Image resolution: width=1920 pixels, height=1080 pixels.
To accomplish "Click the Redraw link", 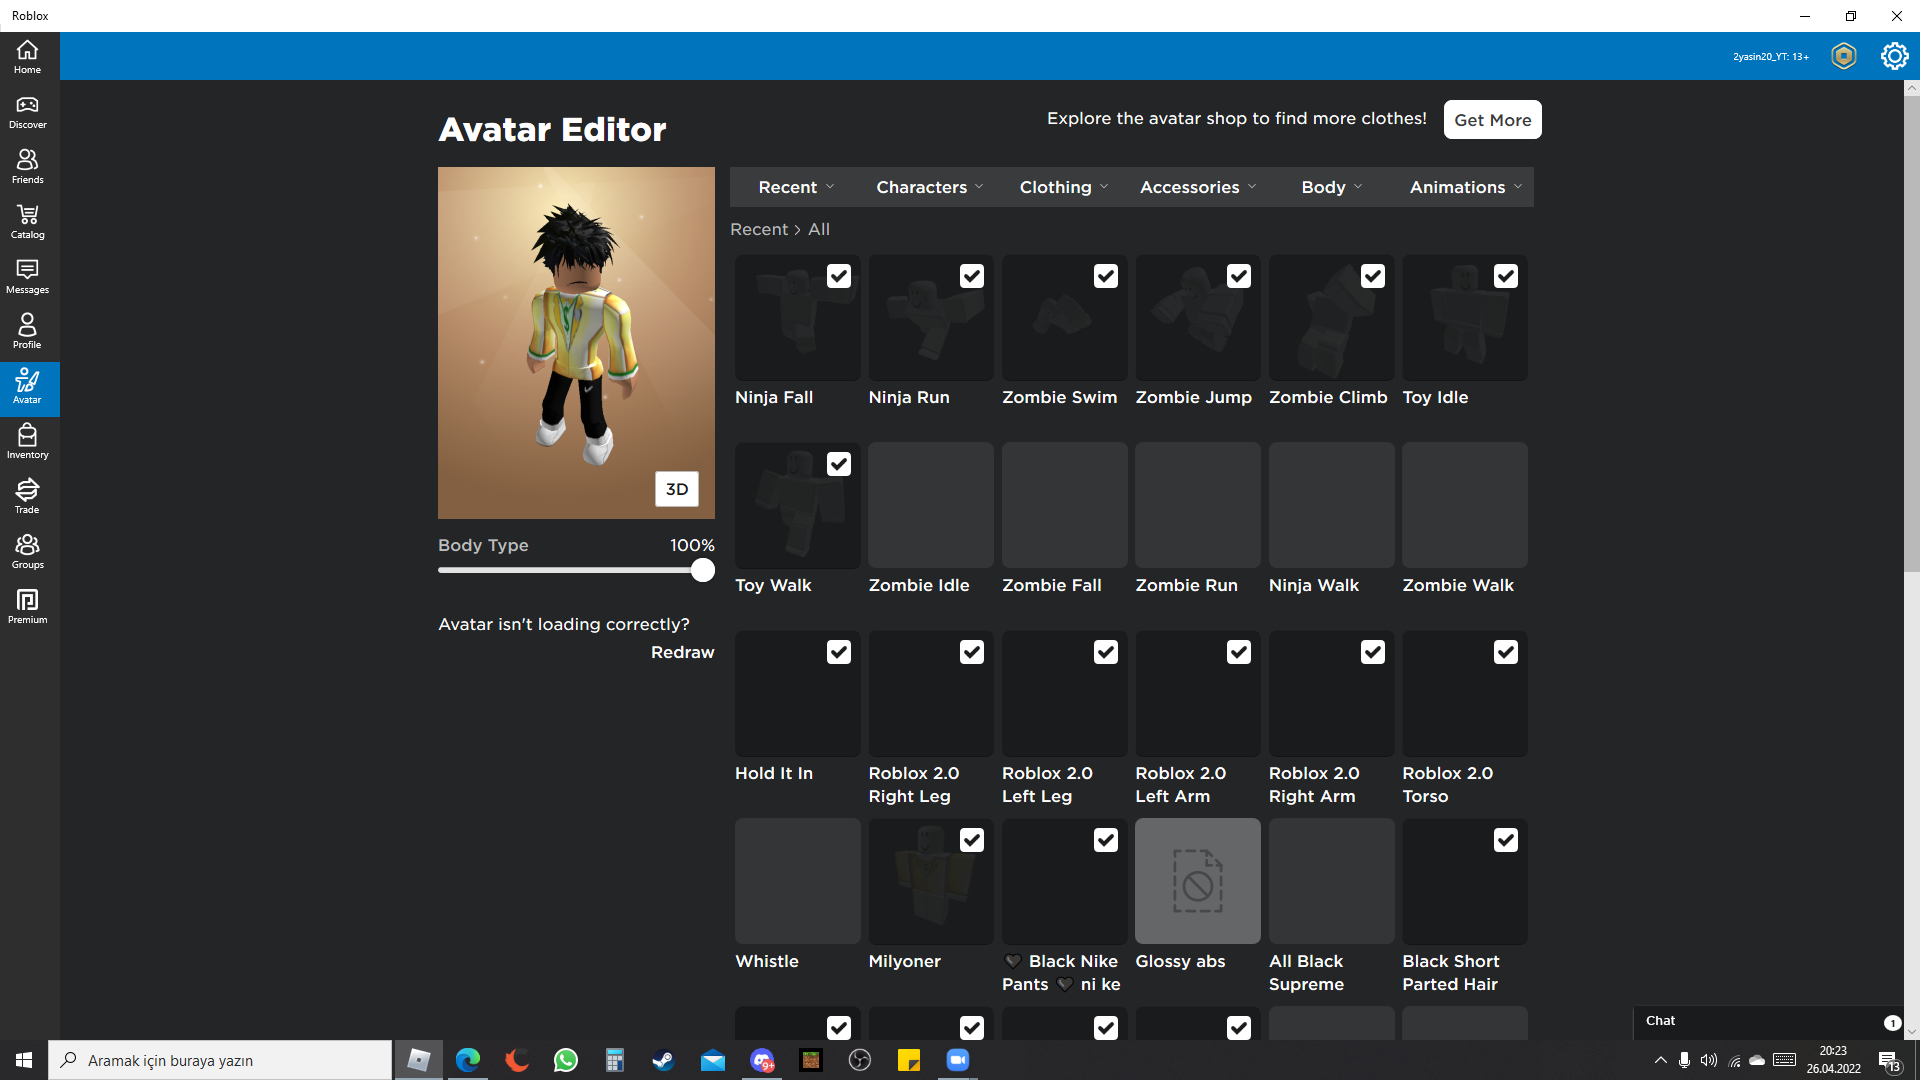I will (x=683, y=652).
